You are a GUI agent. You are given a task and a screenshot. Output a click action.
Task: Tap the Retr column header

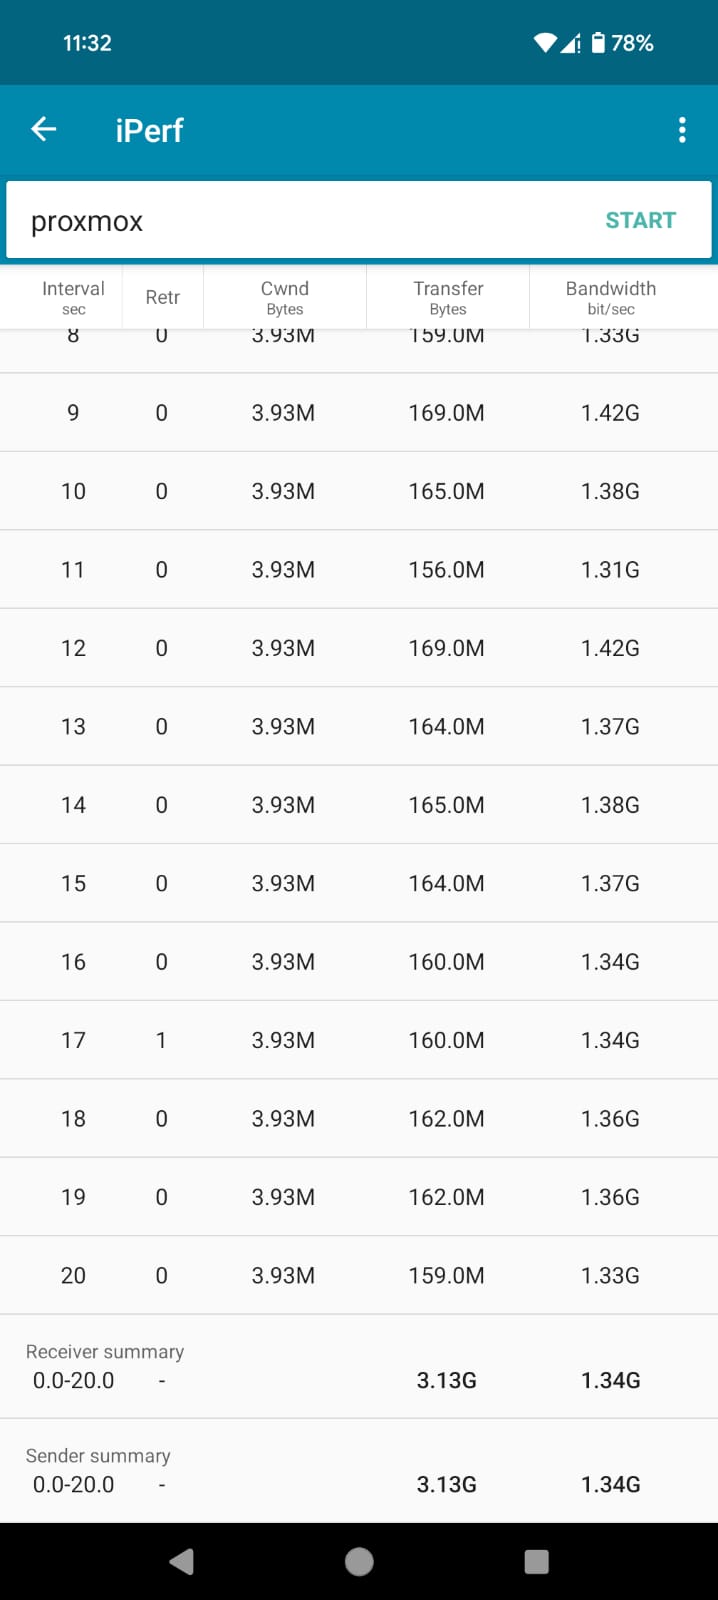coord(162,297)
